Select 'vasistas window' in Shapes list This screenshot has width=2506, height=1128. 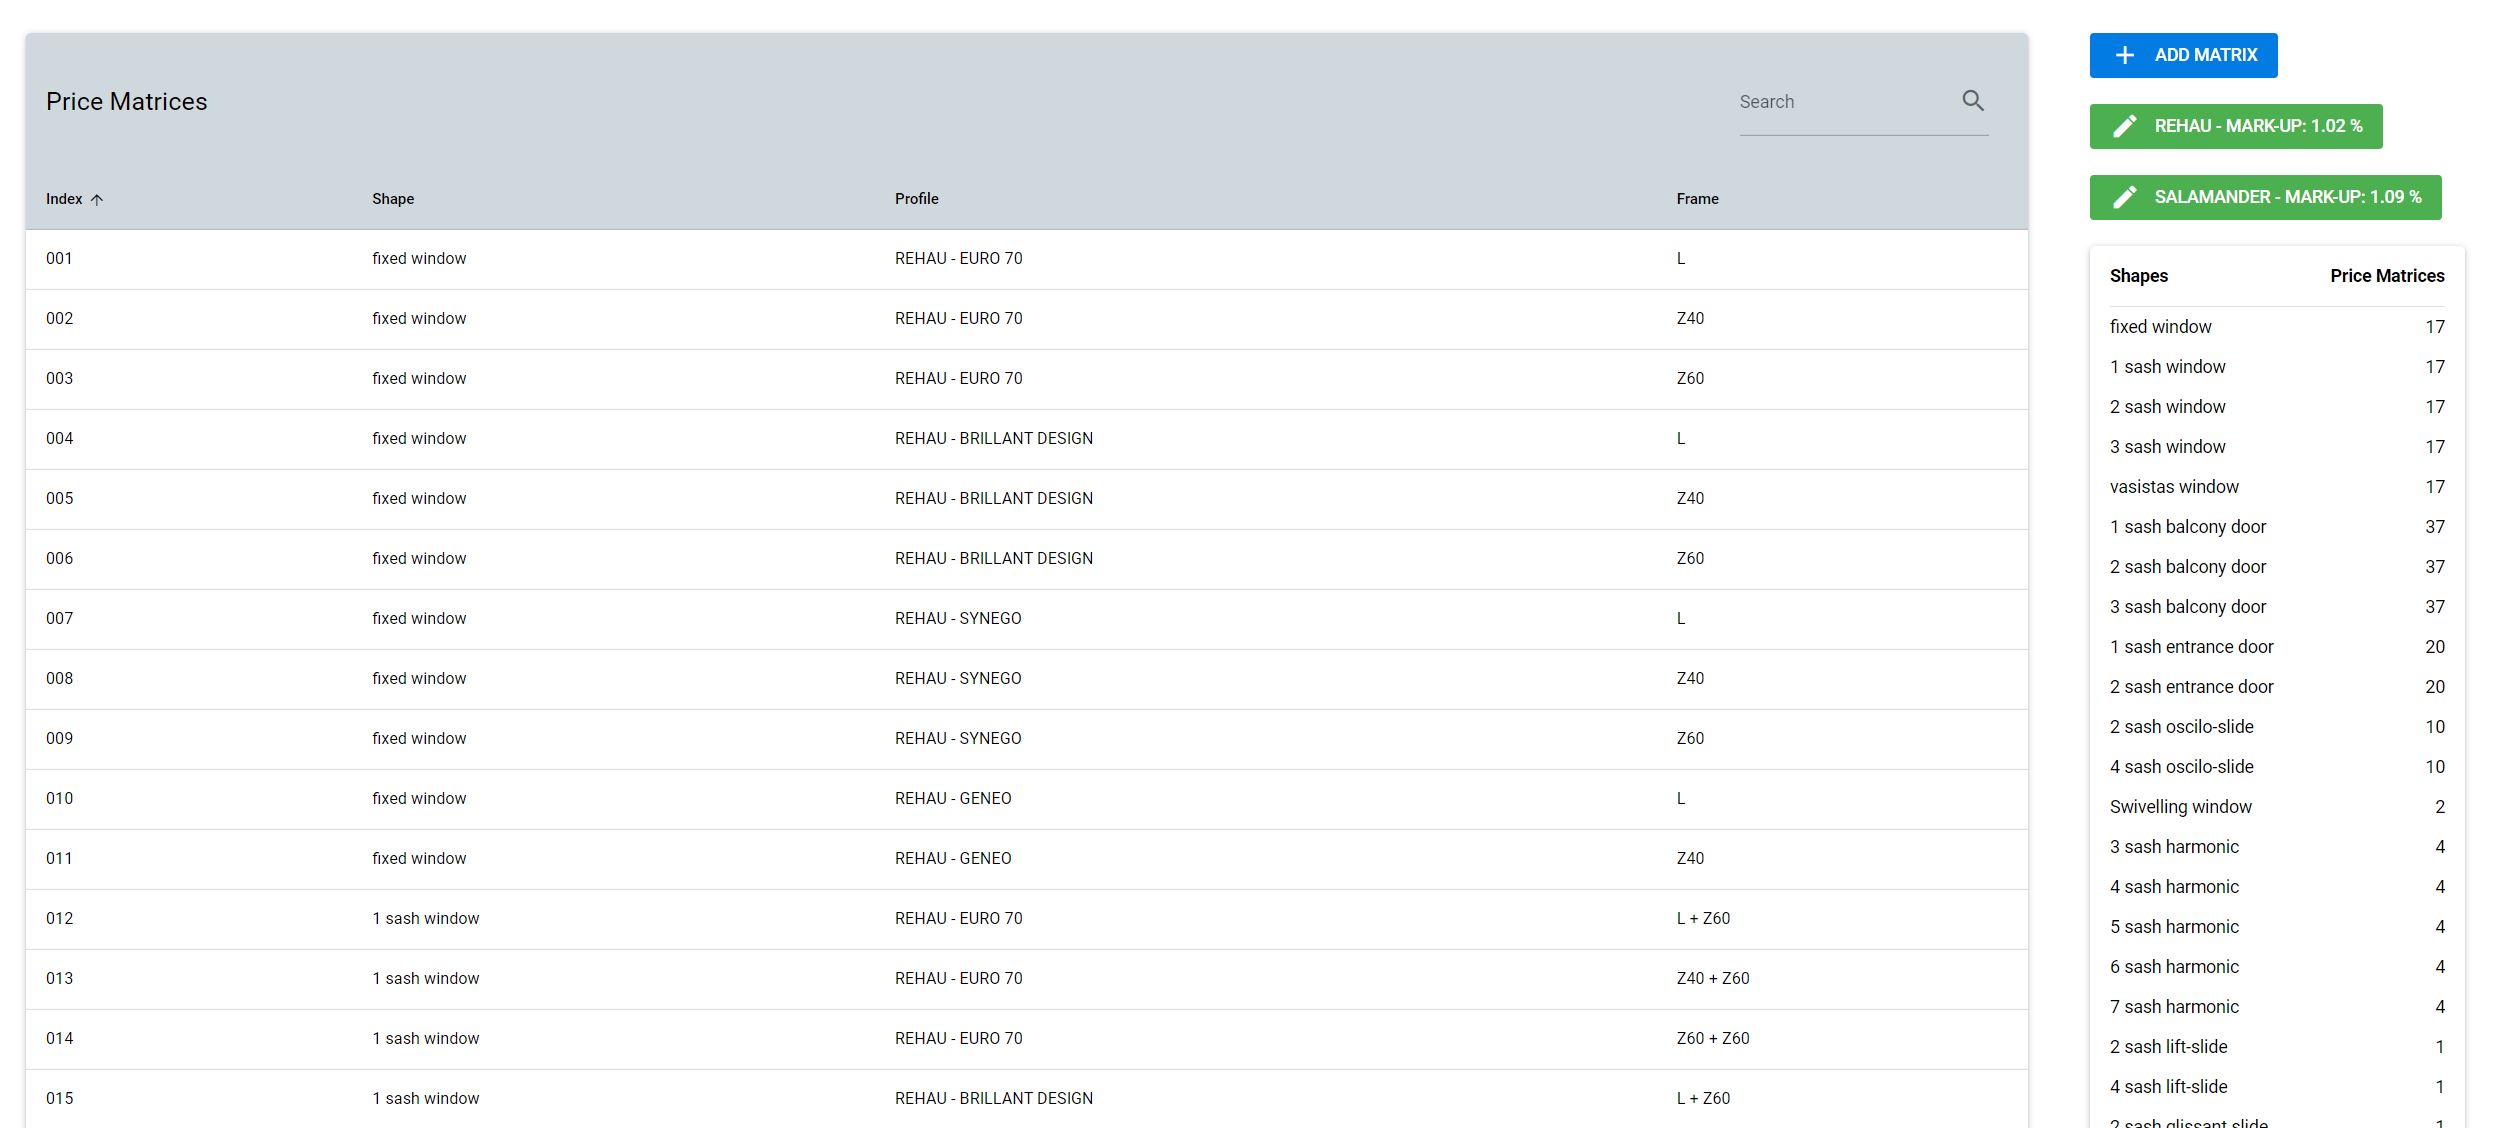pyautogui.click(x=2174, y=487)
